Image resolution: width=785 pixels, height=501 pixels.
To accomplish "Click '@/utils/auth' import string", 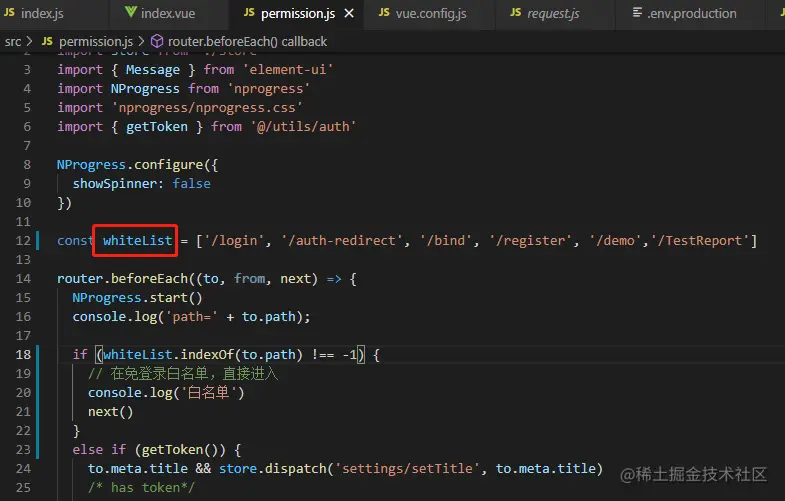I will pos(303,127).
